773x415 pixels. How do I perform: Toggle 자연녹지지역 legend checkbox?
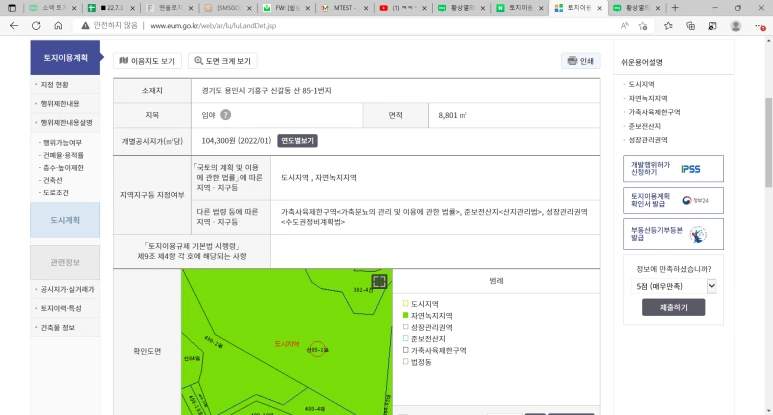(x=406, y=315)
